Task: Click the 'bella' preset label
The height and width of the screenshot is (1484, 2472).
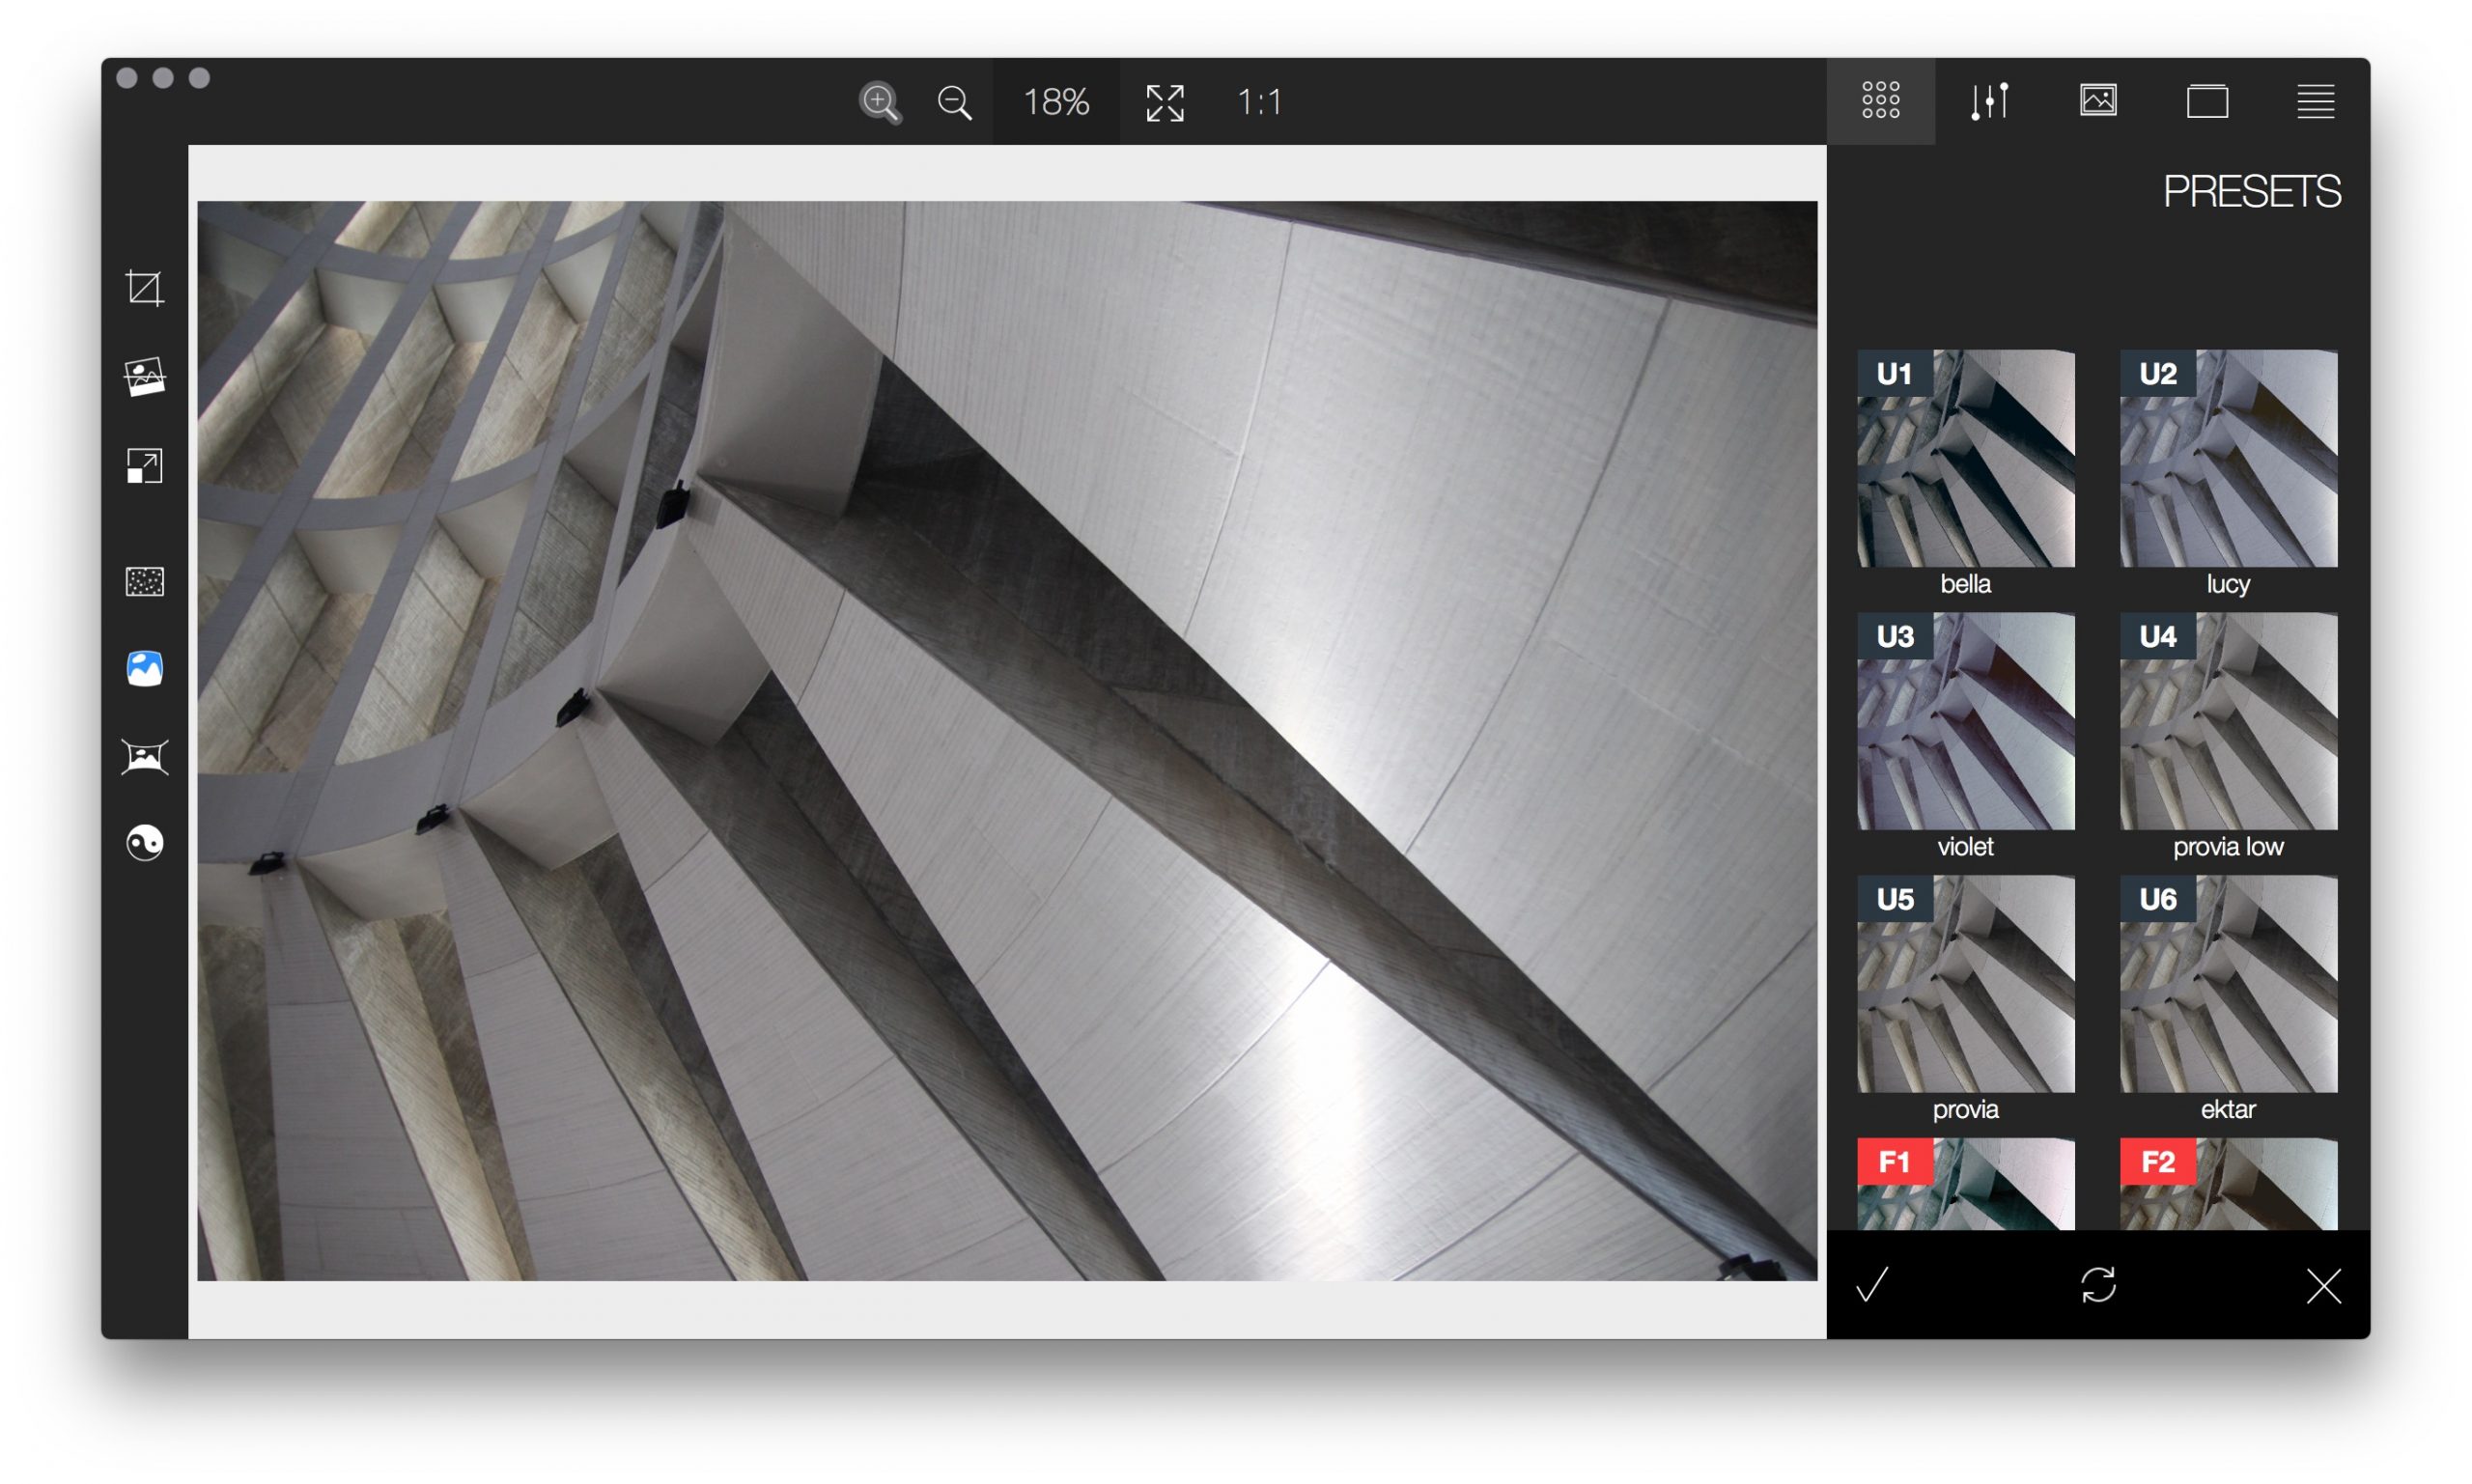Action: point(1965,584)
